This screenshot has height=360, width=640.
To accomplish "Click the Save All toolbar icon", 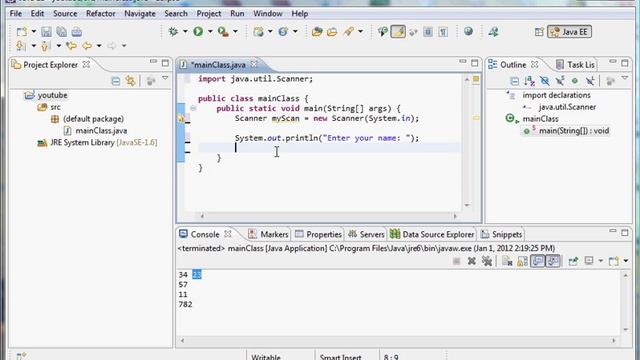I will tap(62, 31).
